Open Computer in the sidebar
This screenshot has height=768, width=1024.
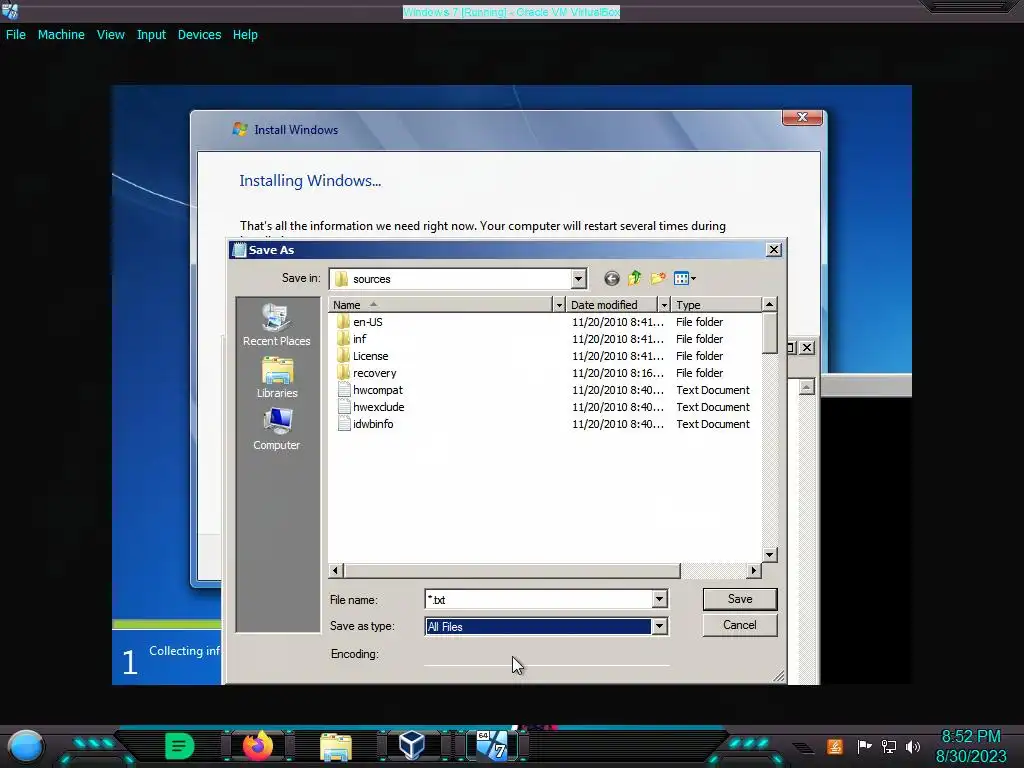277,429
